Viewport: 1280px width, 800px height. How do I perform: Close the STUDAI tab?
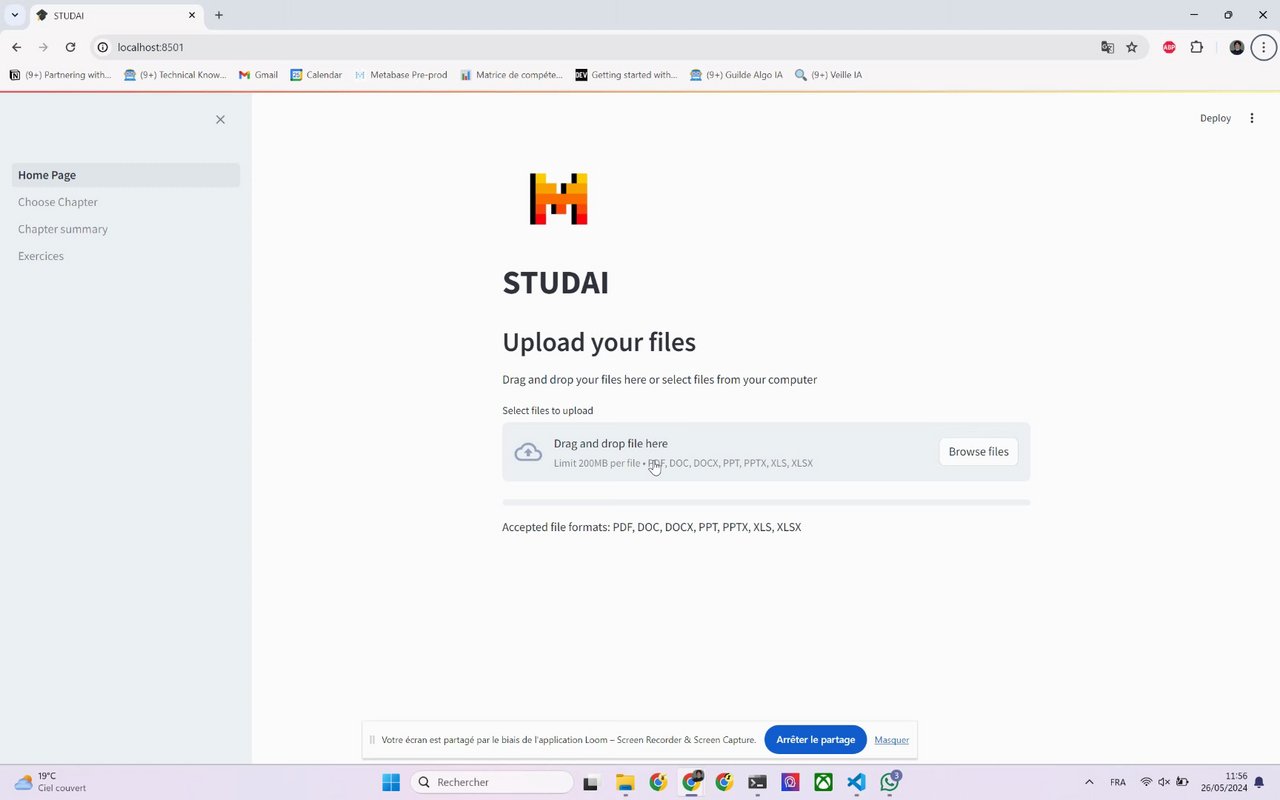tap(192, 15)
